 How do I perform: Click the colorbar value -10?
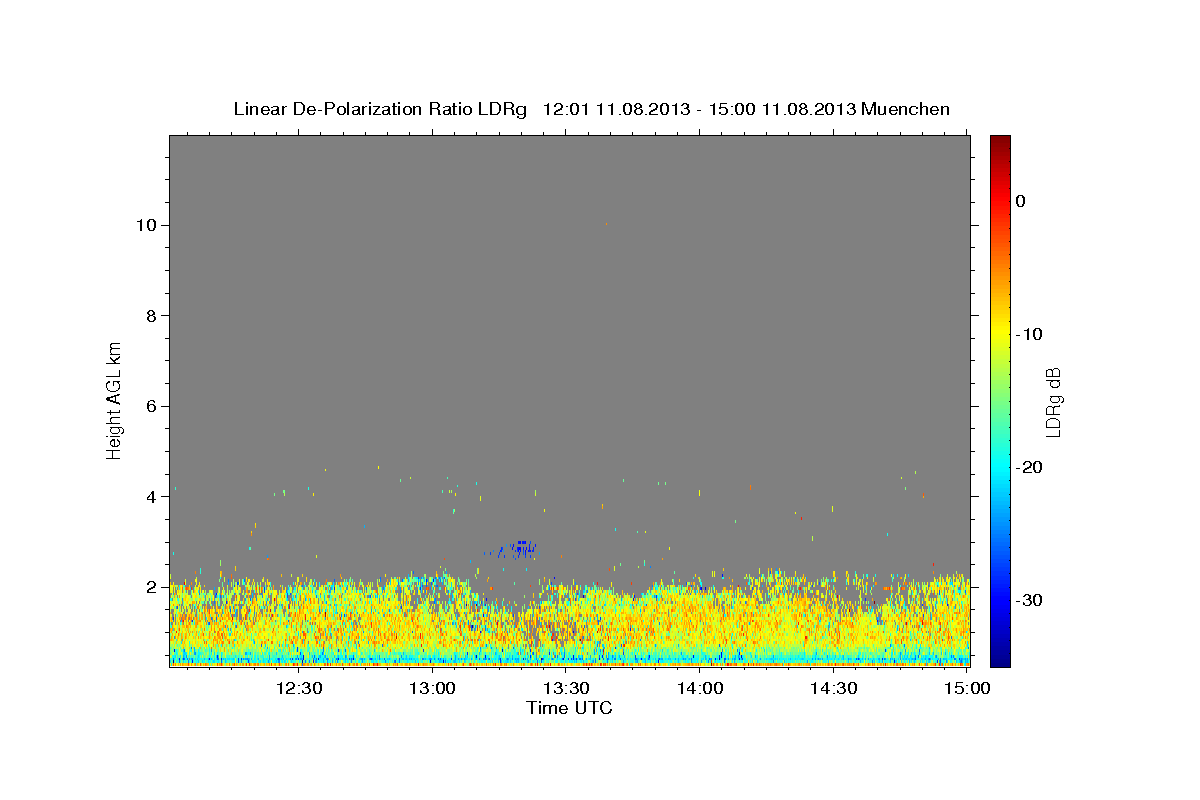[1028, 334]
